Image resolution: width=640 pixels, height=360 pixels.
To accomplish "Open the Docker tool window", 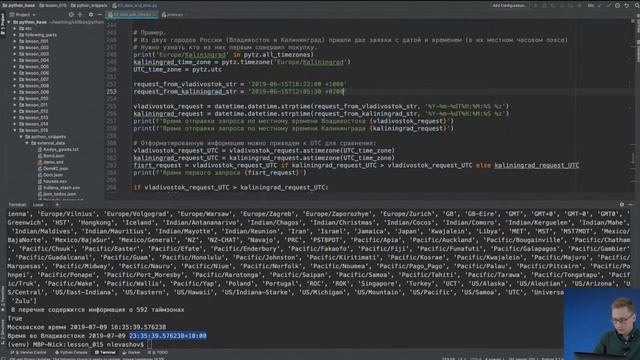I will pyautogui.click(x=131, y=352).
